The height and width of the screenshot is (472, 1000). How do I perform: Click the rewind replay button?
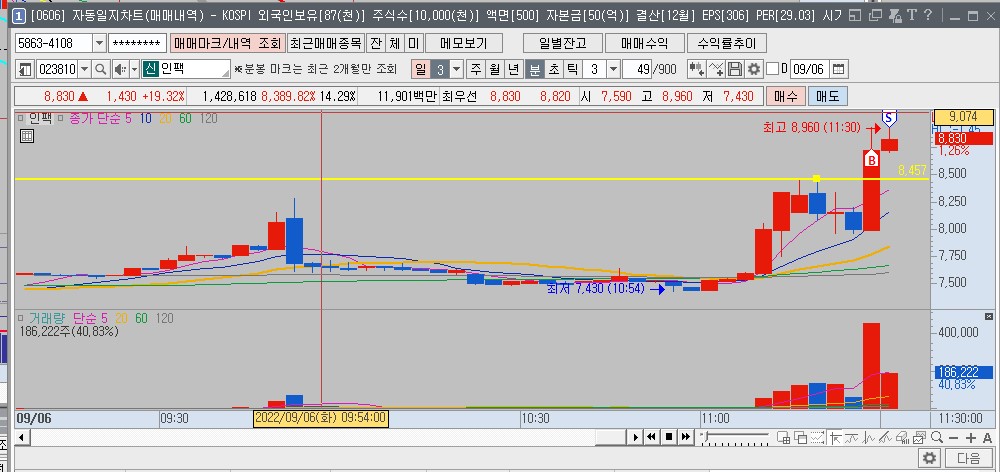[652, 437]
